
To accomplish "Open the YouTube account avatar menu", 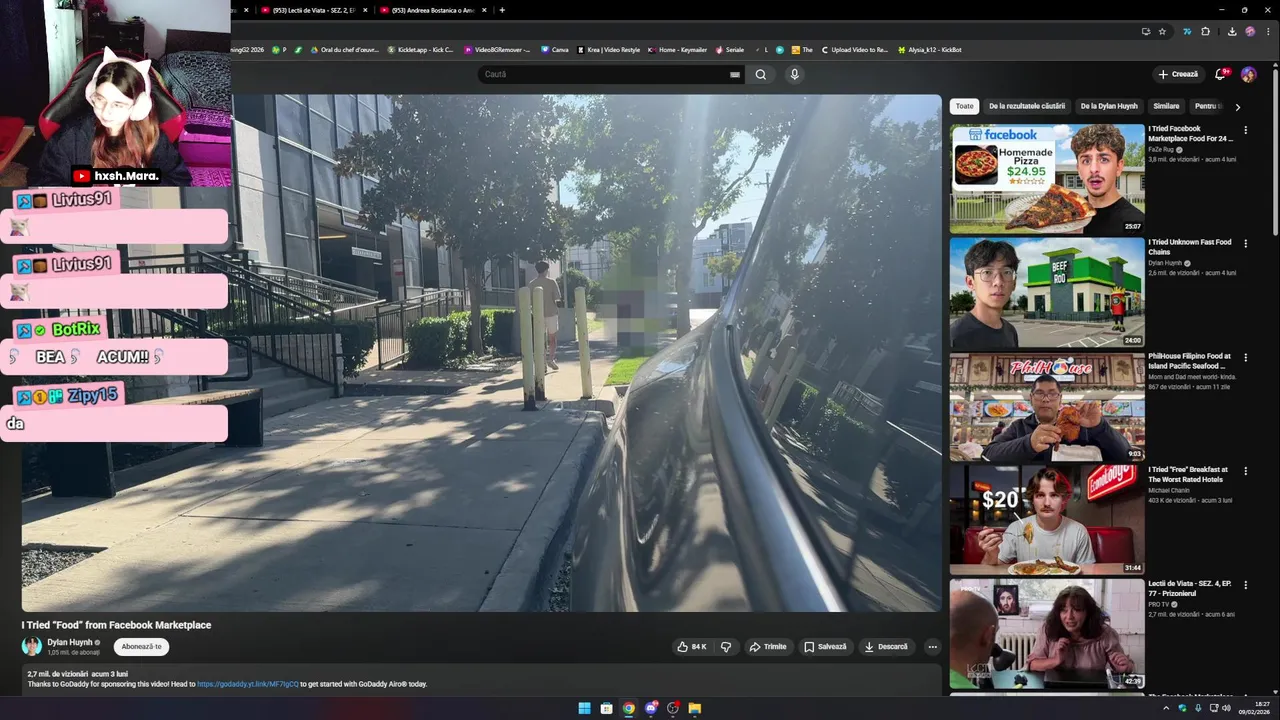I will tap(1248, 74).
